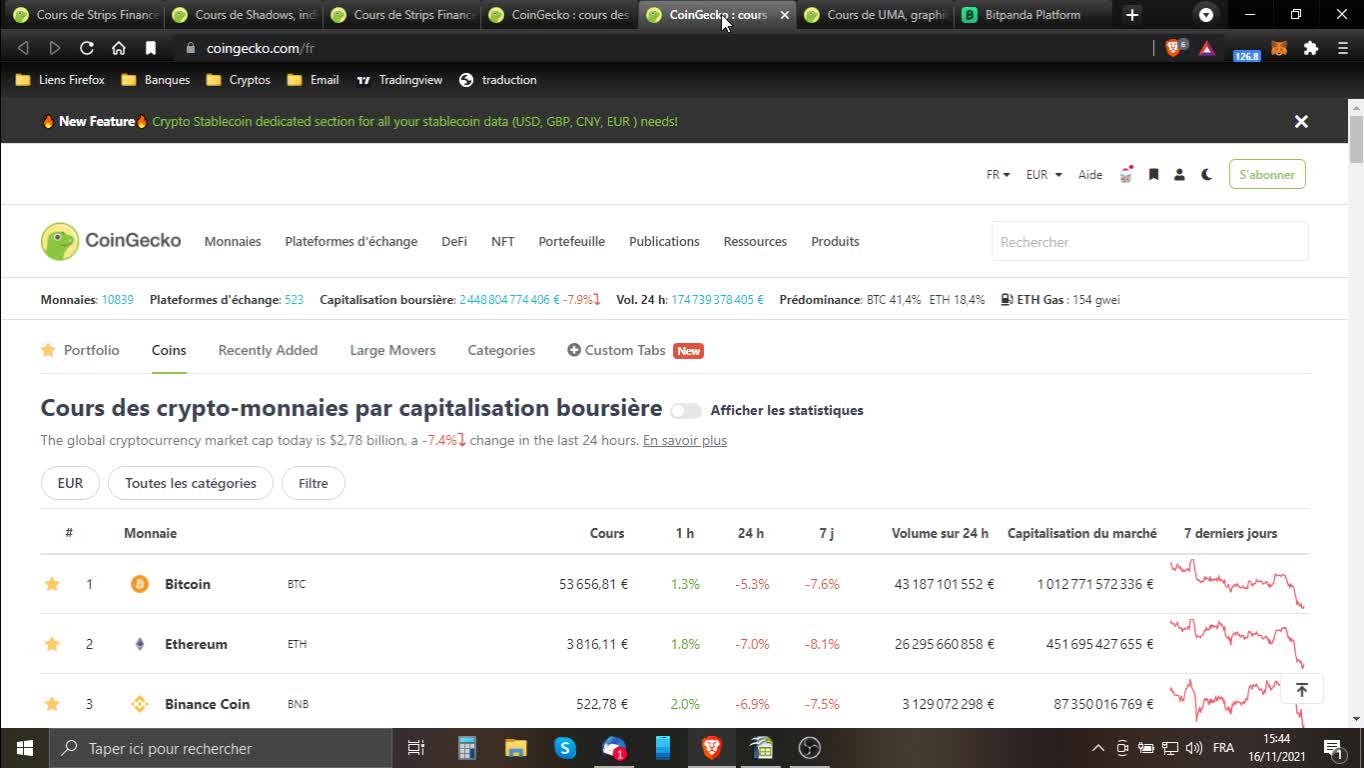1364x768 pixels.
Task: Bookmark this page via address bar bookmark icon
Action: pyautogui.click(x=151, y=48)
